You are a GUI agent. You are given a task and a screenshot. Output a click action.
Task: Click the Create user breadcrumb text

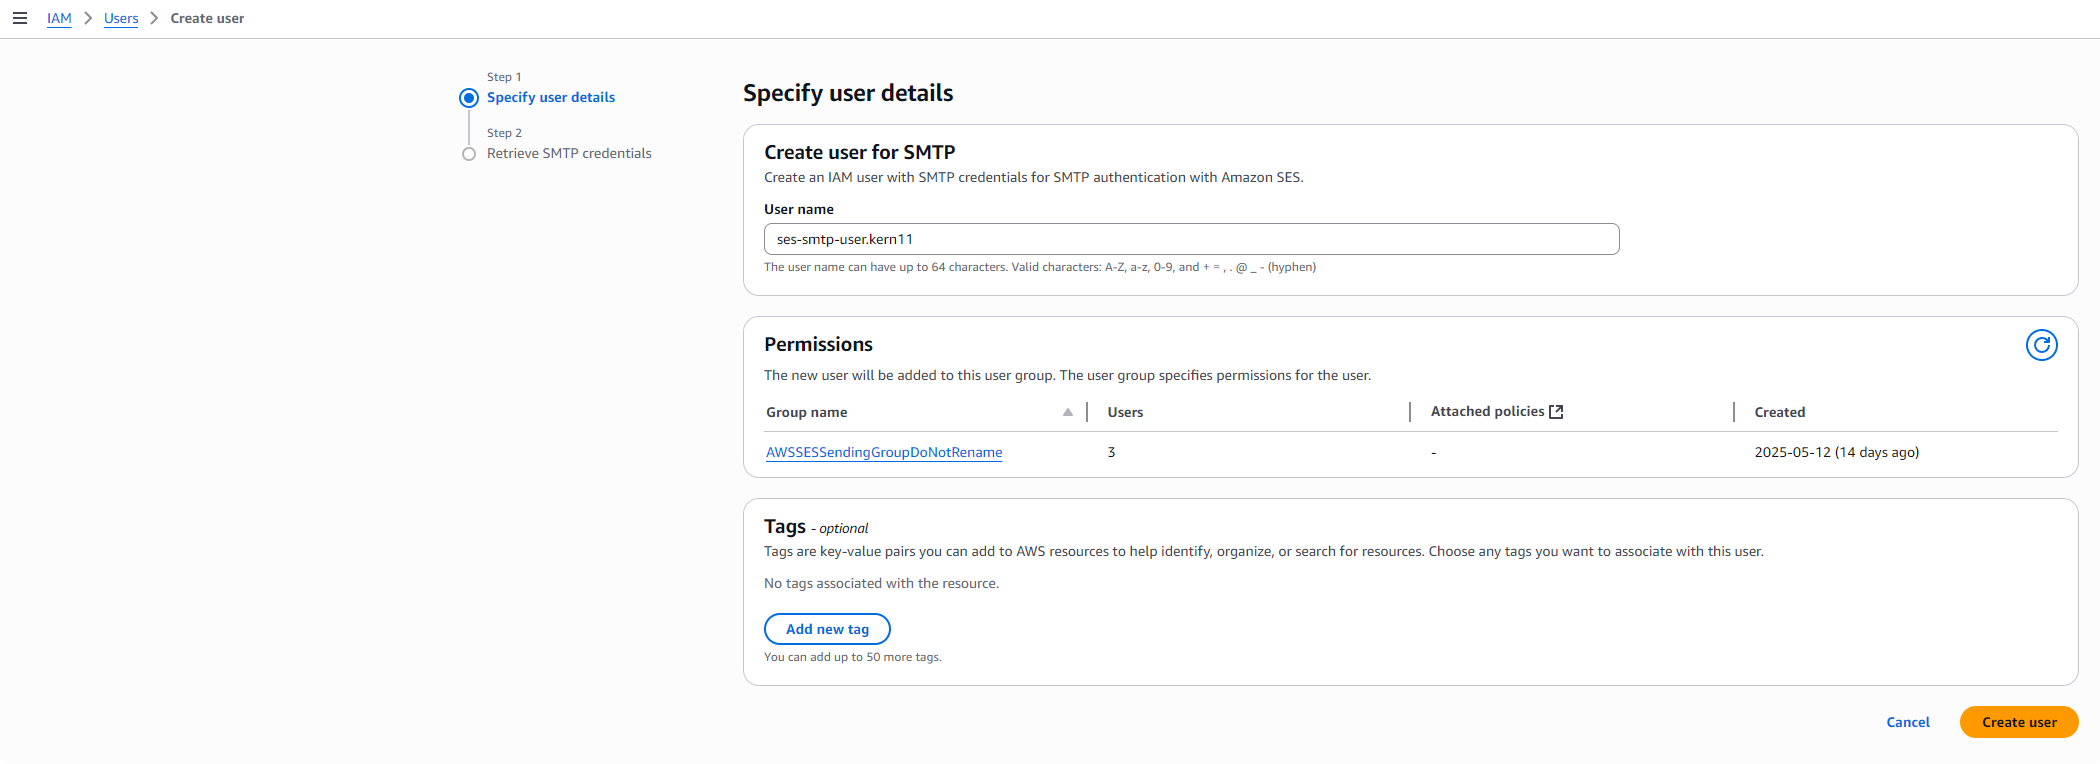(x=207, y=18)
